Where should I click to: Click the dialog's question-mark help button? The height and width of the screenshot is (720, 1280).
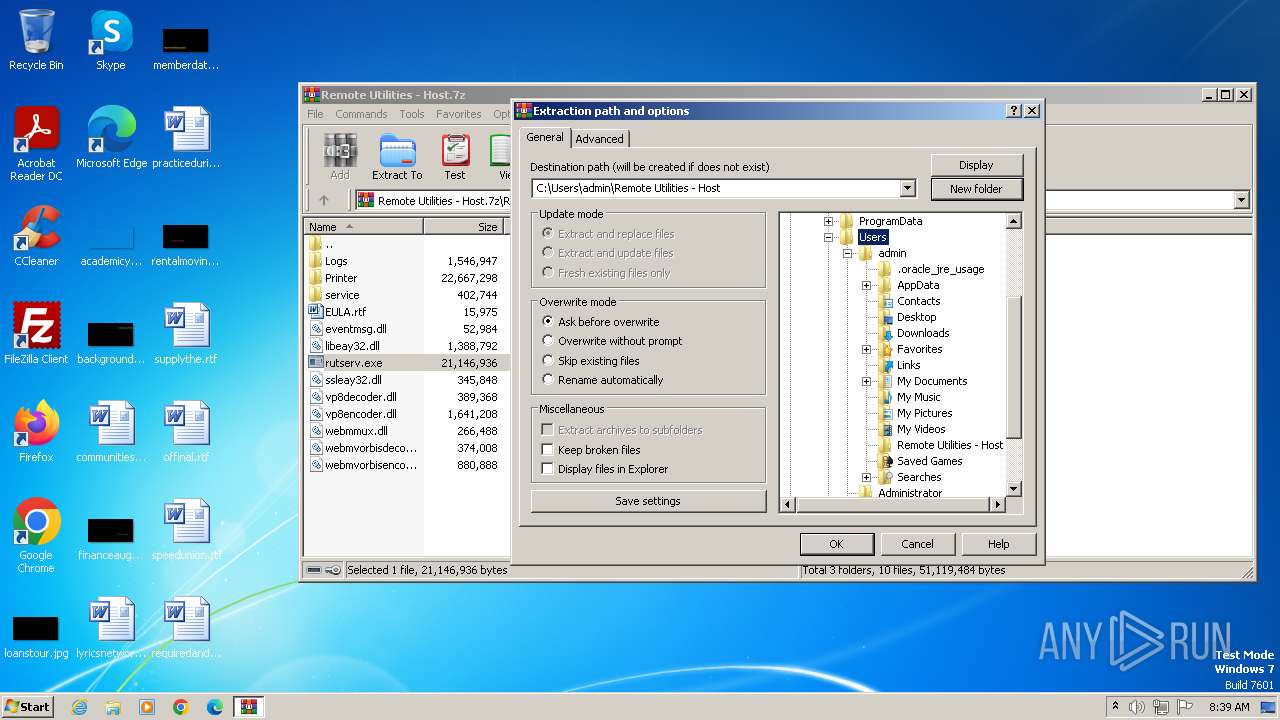(1014, 111)
